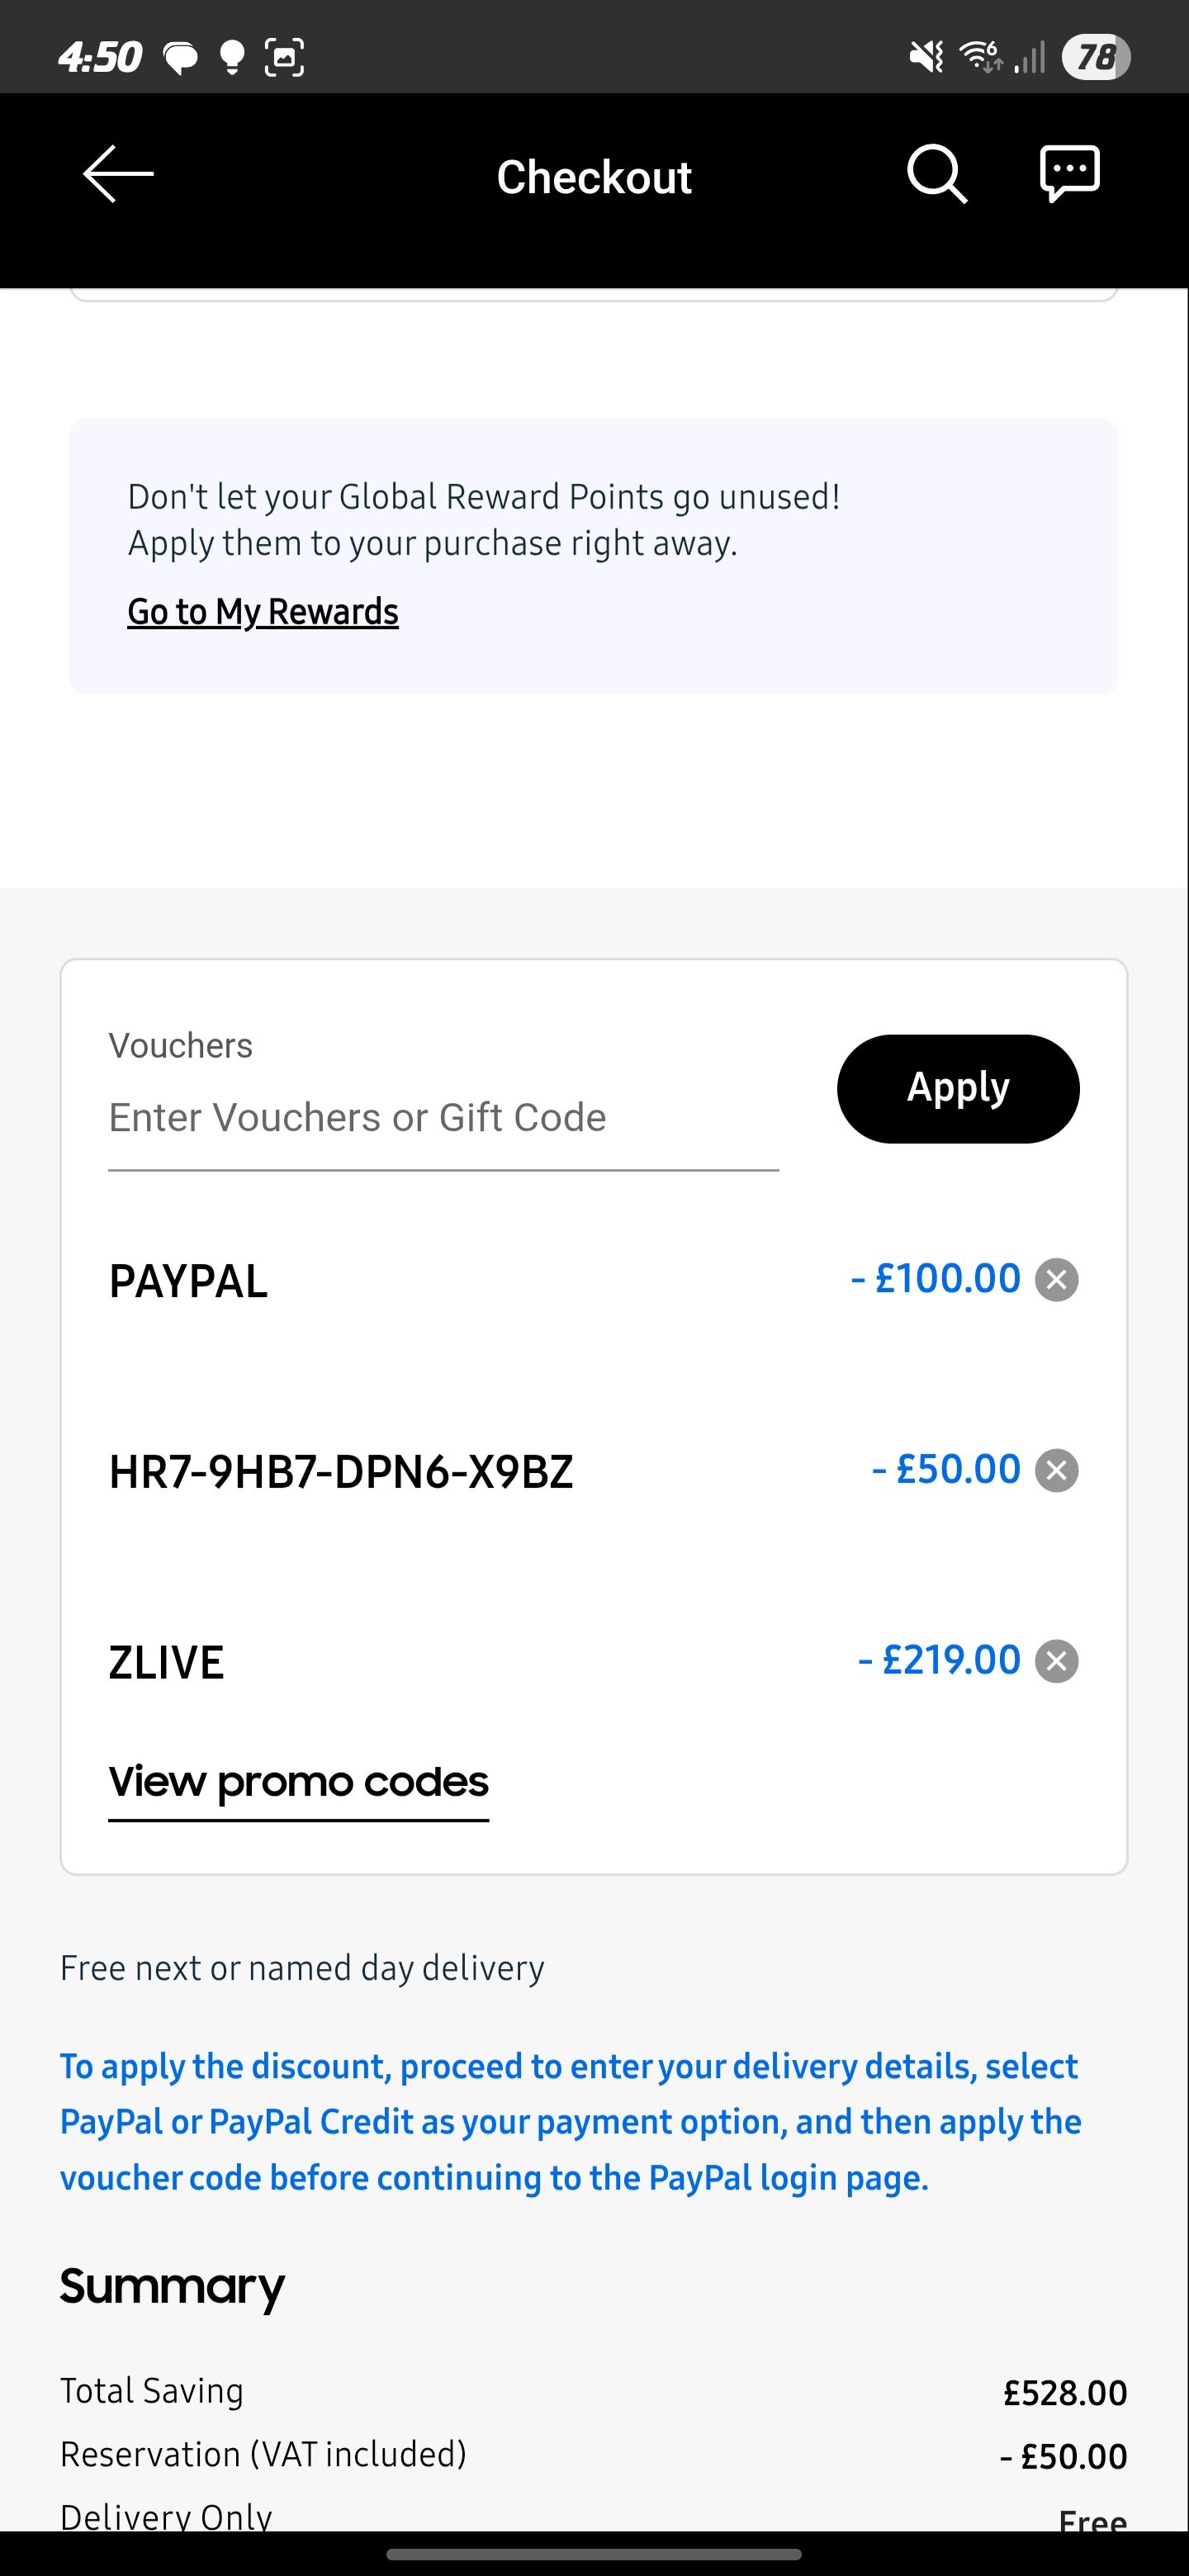Tap the screen capture status icon
This screenshot has width=1189, height=2576.
pyautogui.click(x=284, y=57)
